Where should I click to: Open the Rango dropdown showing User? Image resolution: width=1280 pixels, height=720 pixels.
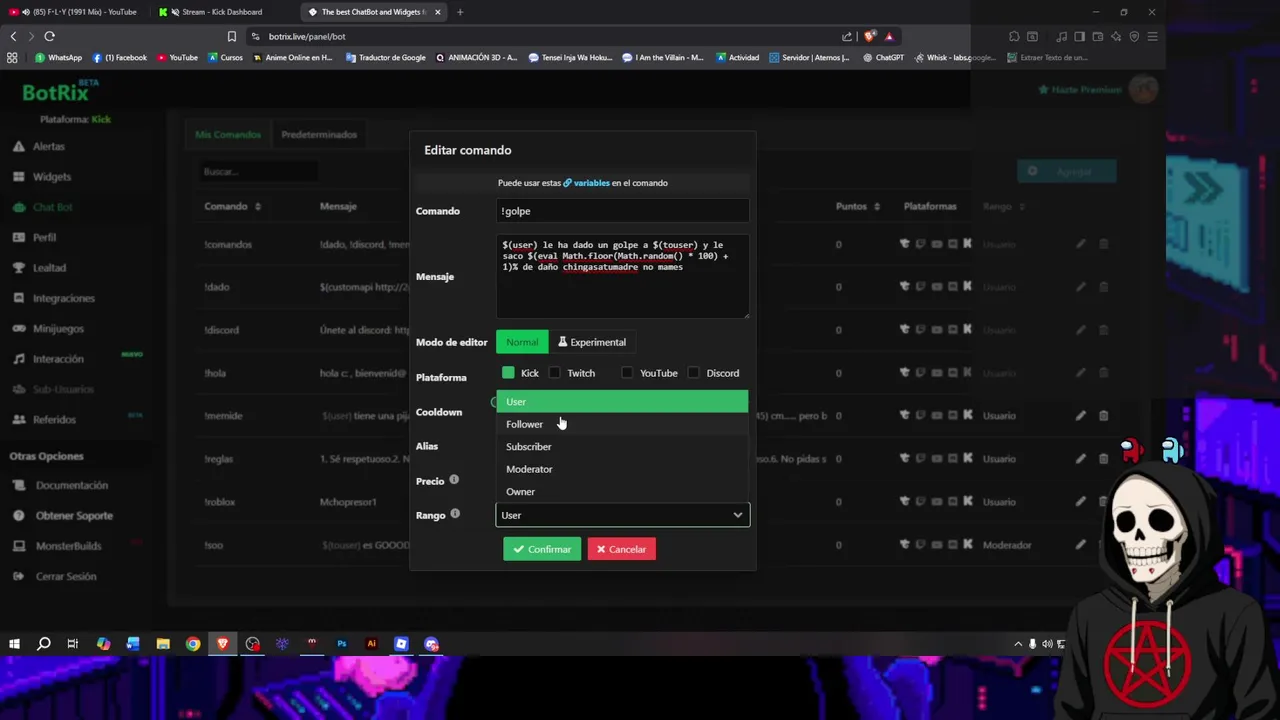[622, 515]
